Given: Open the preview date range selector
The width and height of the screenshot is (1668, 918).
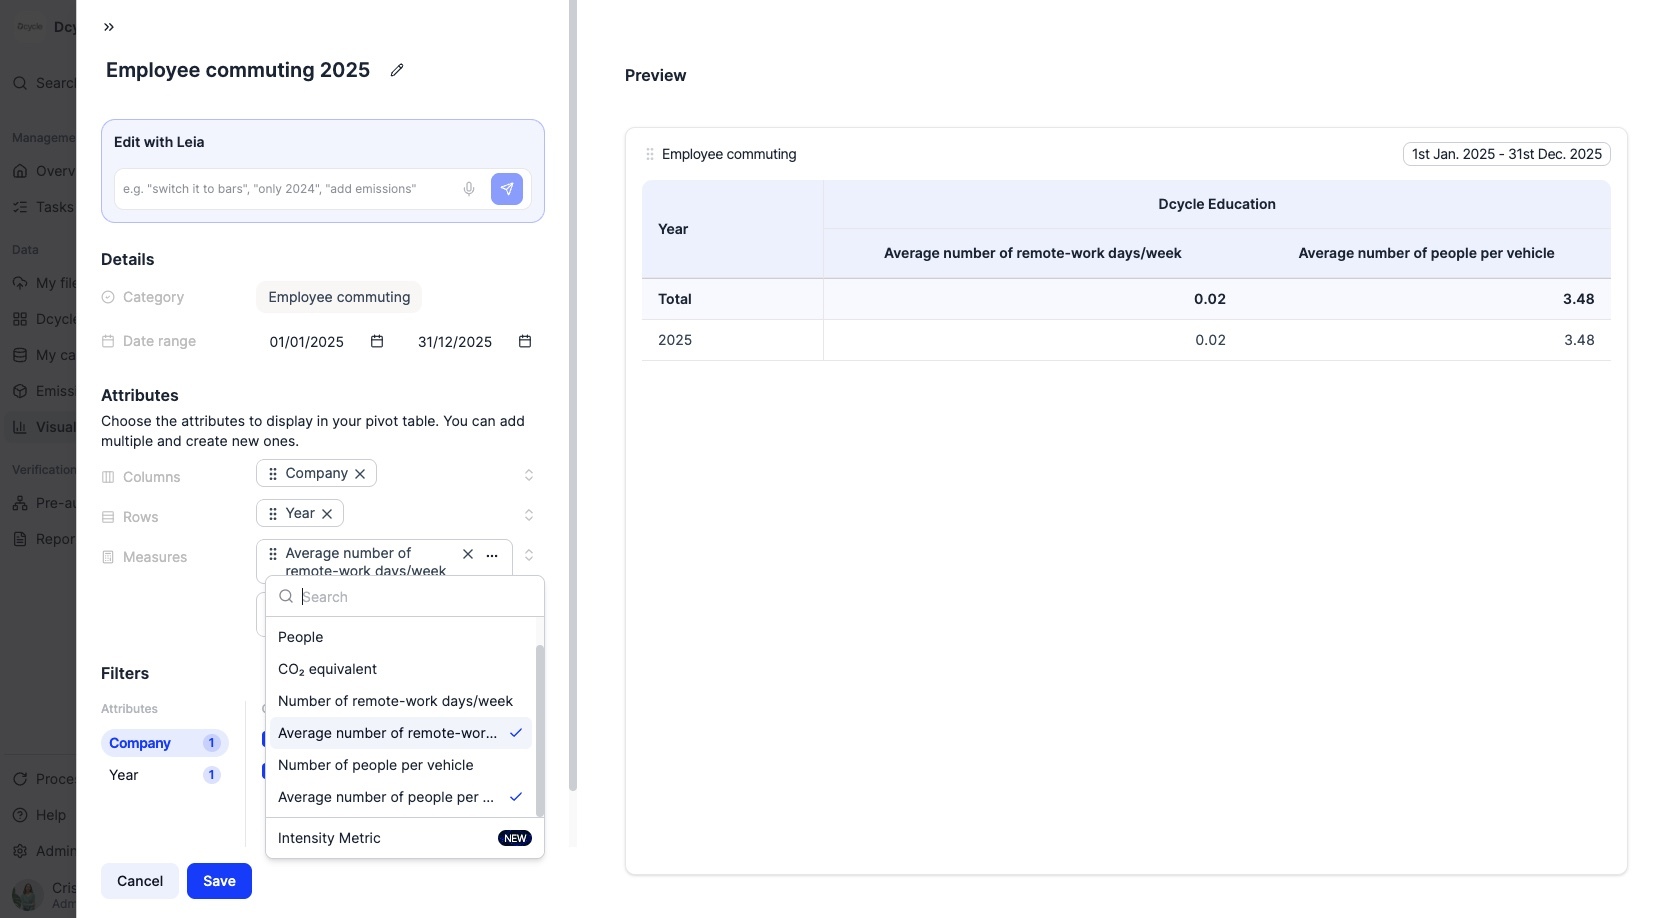Looking at the screenshot, I should point(1506,154).
